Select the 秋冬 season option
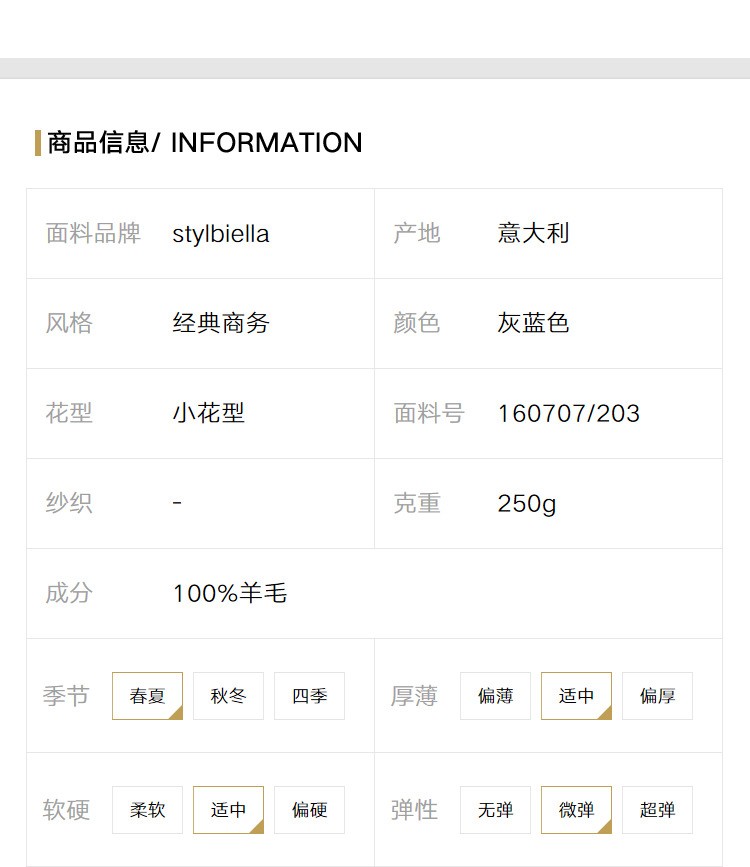 [x=228, y=696]
